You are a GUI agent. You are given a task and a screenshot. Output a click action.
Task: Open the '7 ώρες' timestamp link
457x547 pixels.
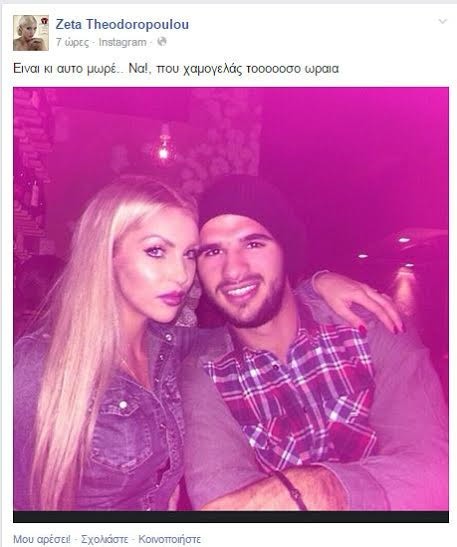pos(72,43)
